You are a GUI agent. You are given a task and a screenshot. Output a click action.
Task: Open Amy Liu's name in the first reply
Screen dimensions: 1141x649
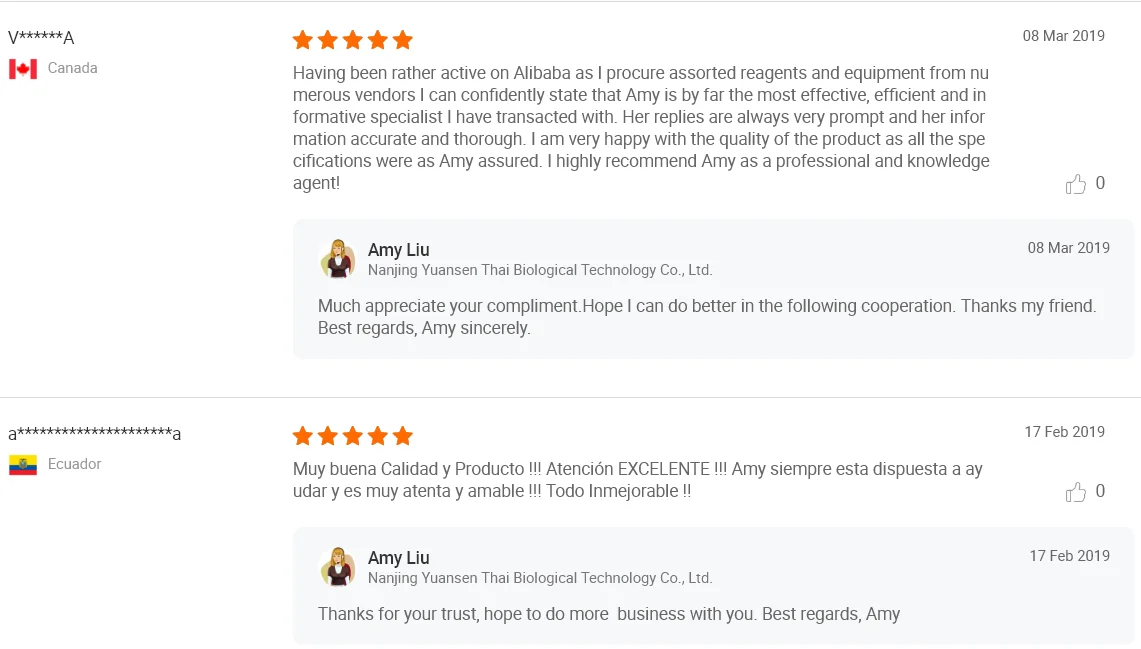click(398, 250)
